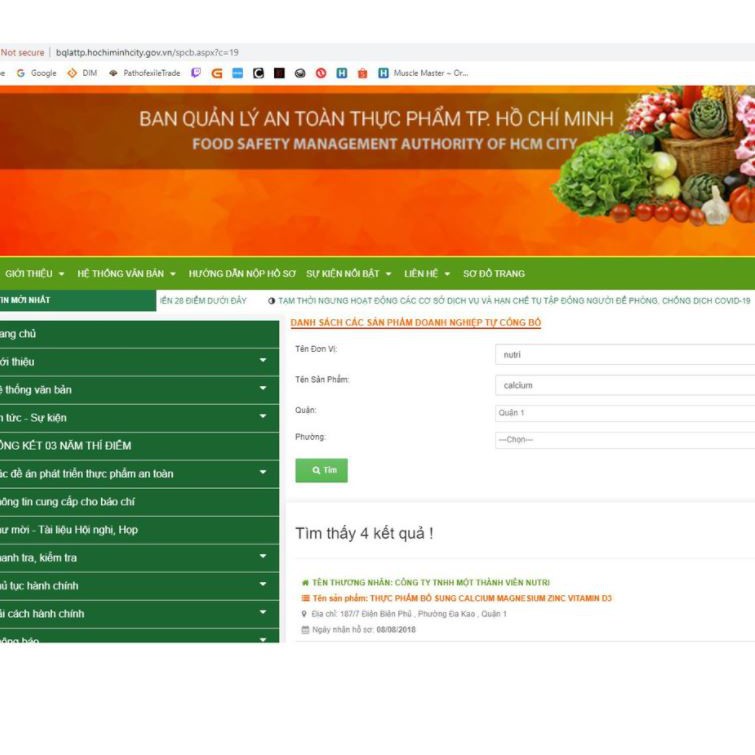The image size is (755, 755).
Task: Click the home icon beside the merchant name
Action: coord(304,582)
